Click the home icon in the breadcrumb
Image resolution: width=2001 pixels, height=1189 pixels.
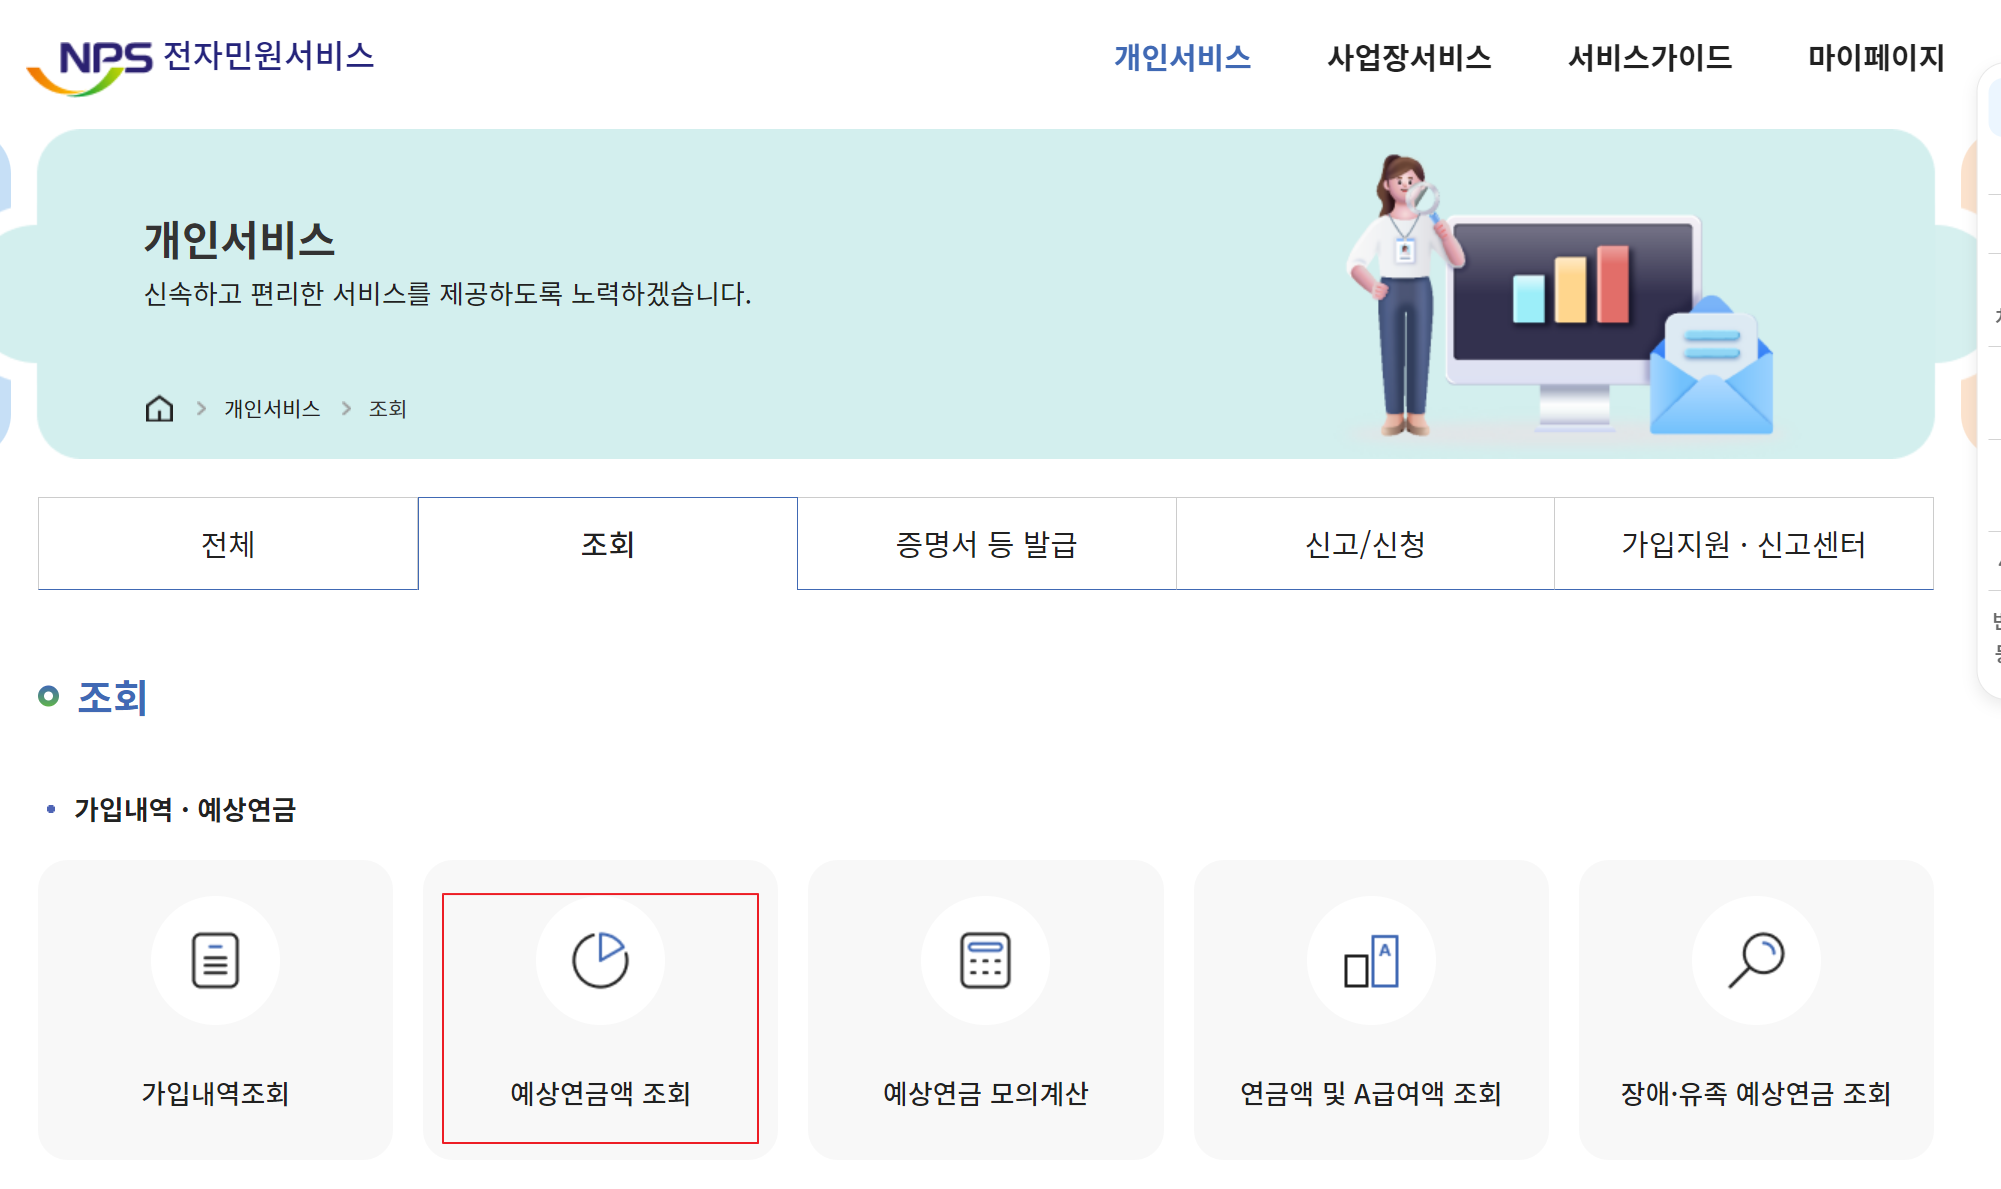(x=158, y=408)
